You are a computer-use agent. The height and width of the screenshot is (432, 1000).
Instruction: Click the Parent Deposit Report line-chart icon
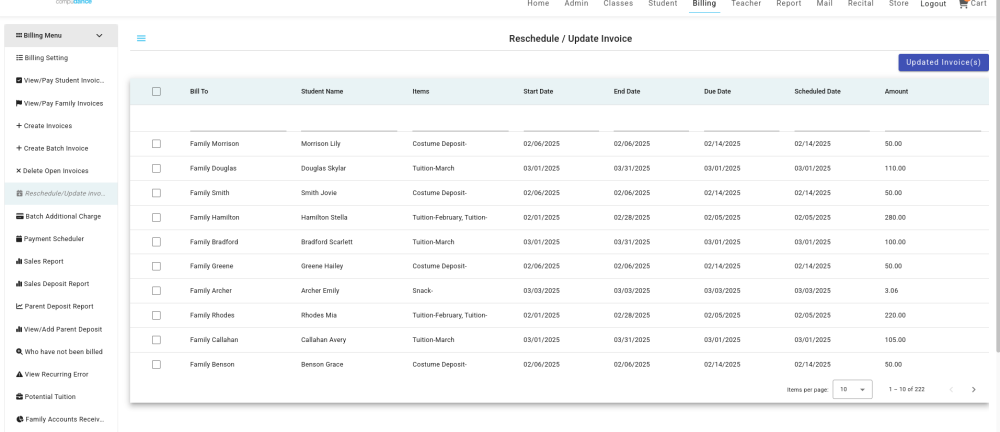tap(19, 306)
